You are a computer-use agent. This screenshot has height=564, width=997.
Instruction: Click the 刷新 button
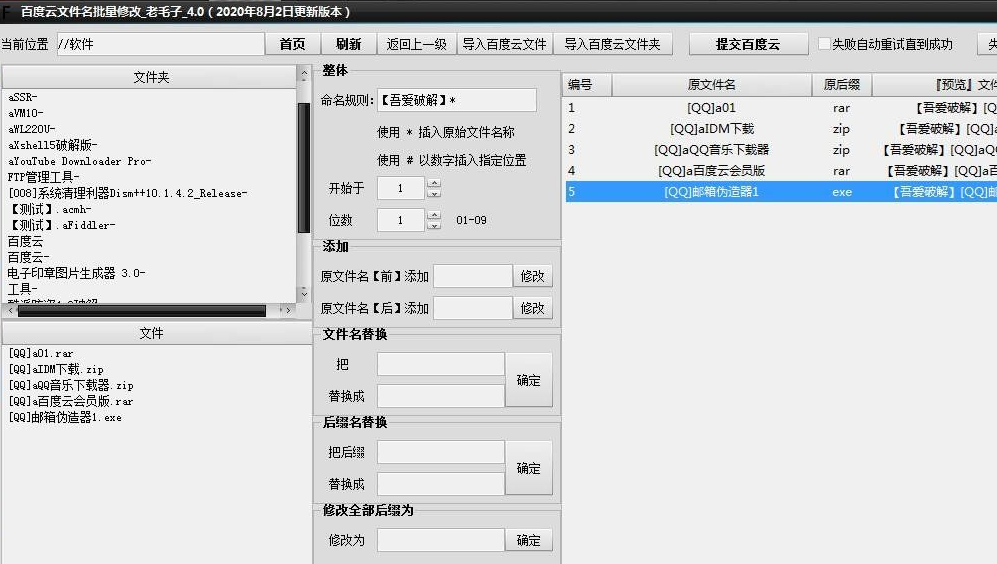[348, 44]
